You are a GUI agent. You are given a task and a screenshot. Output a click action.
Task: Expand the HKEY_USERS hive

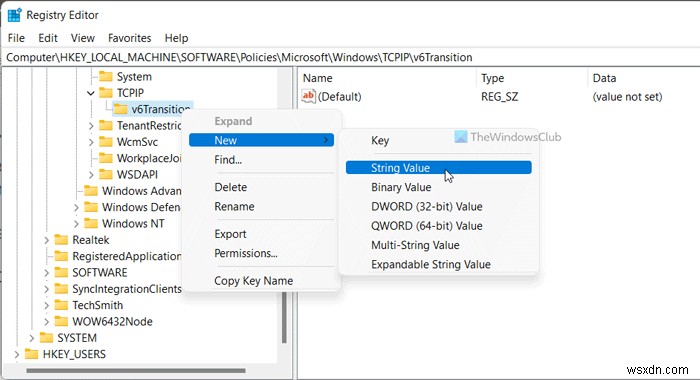(x=17, y=355)
